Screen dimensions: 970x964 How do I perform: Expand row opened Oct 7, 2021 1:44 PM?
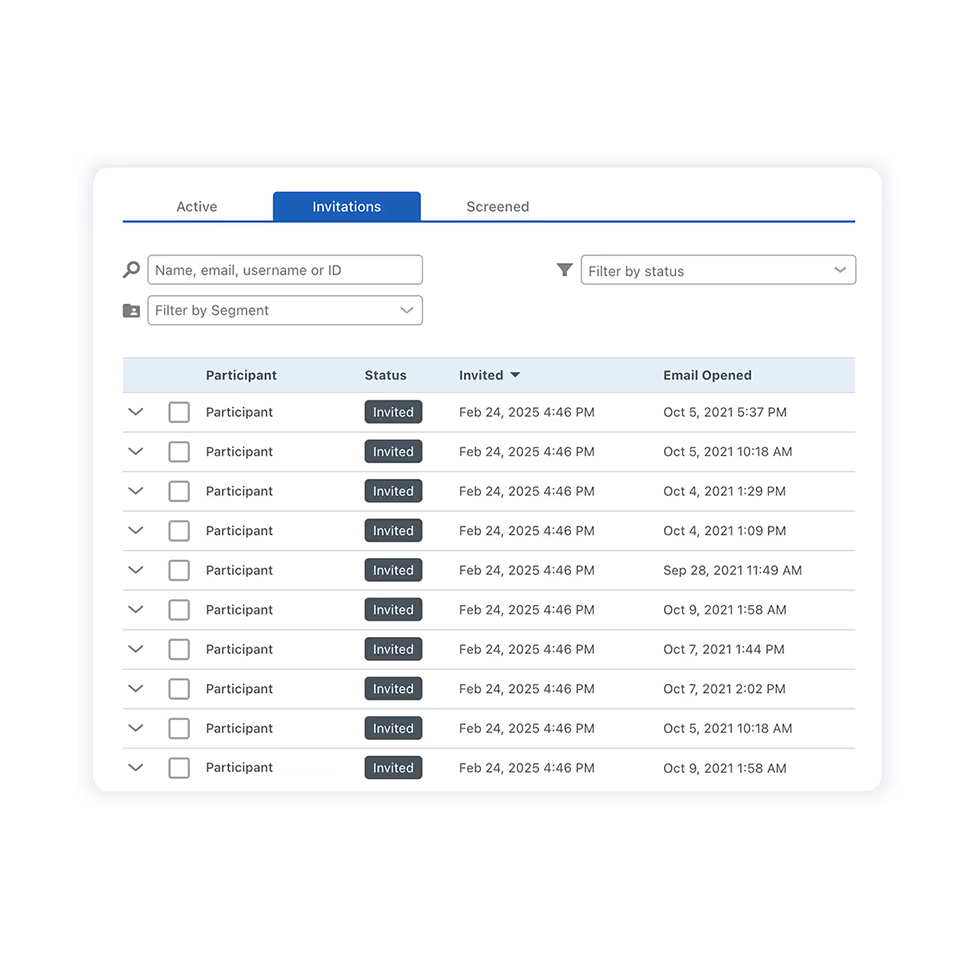[x=136, y=649]
